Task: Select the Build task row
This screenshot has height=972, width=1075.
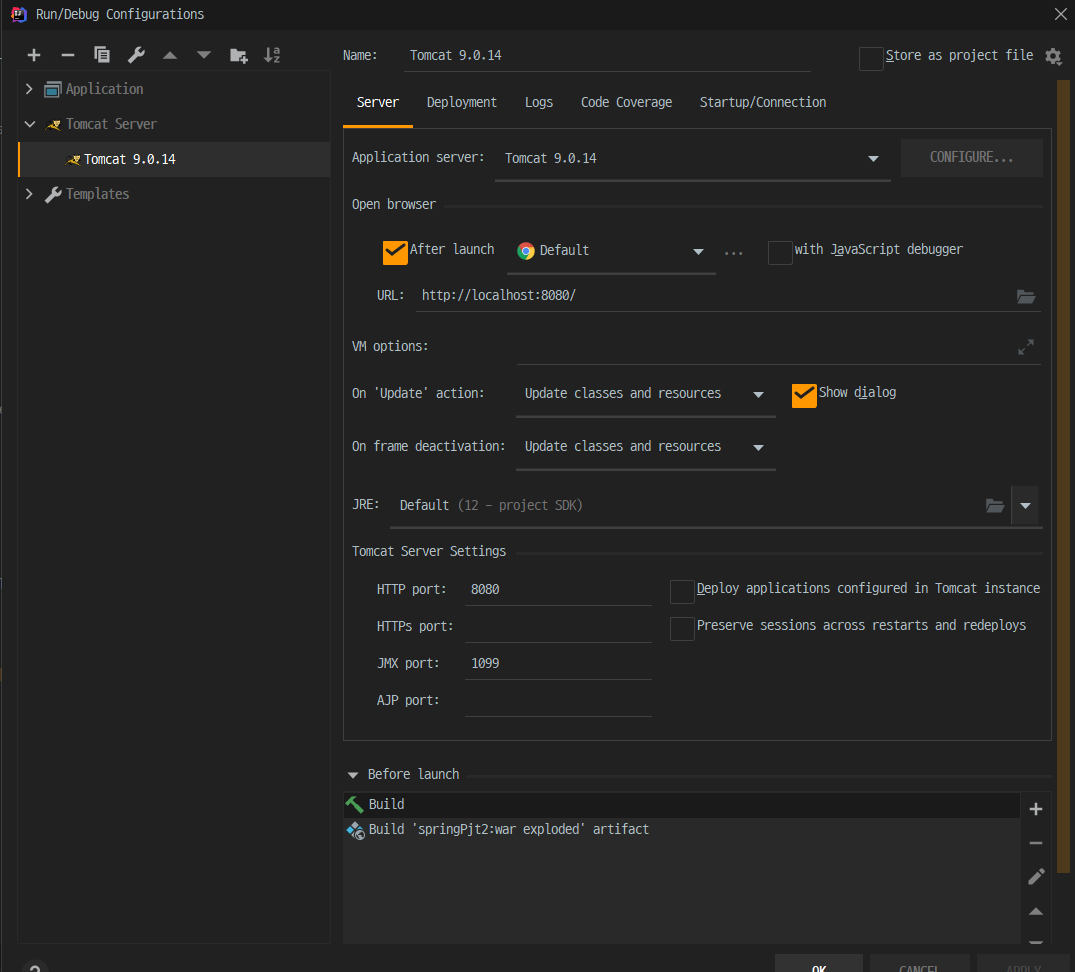Action: [x=681, y=805]
